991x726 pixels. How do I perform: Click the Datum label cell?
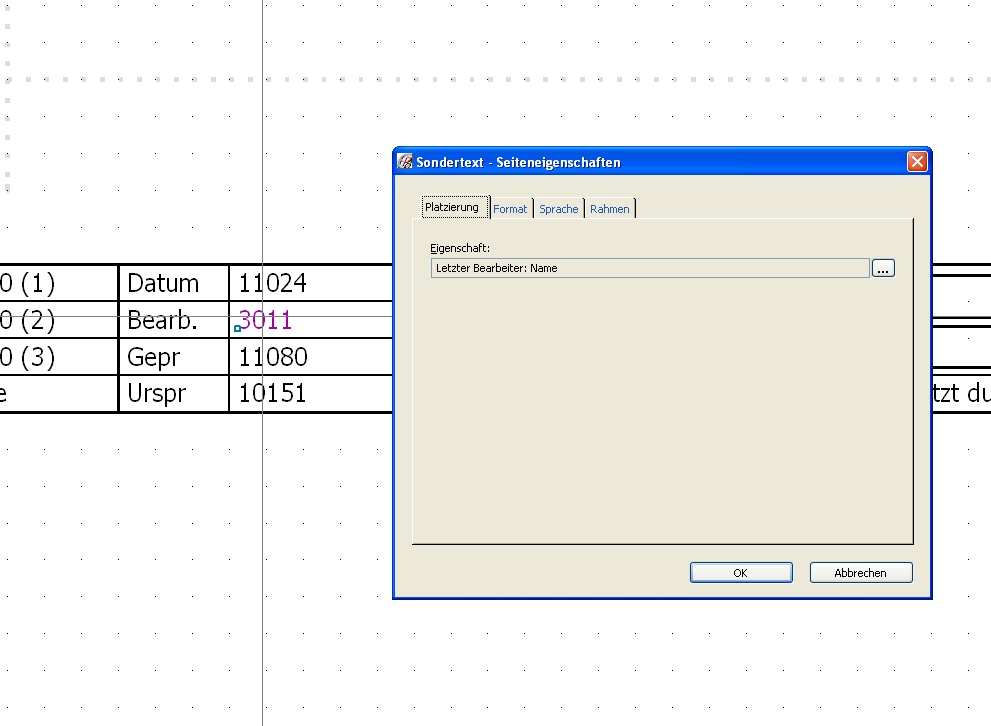pos(163,284)
